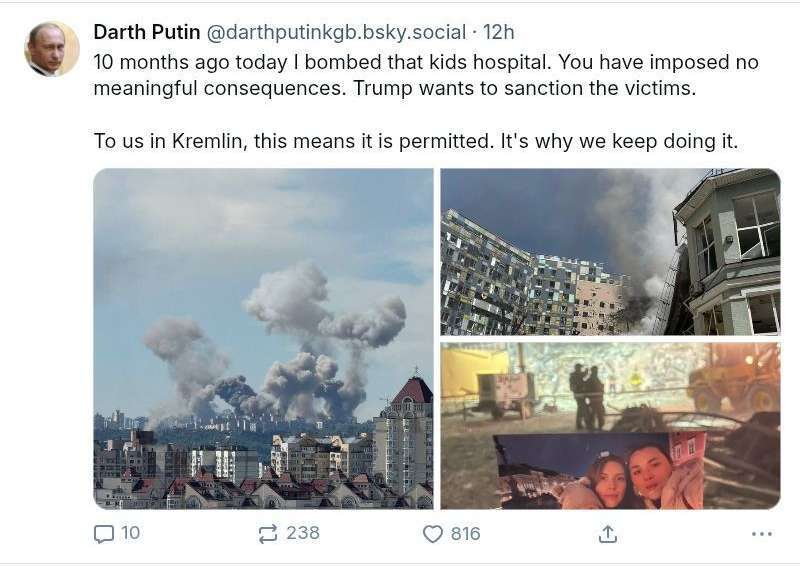Click the reply count of 10
Screen dimensions: 800x566
coord(131,533)
